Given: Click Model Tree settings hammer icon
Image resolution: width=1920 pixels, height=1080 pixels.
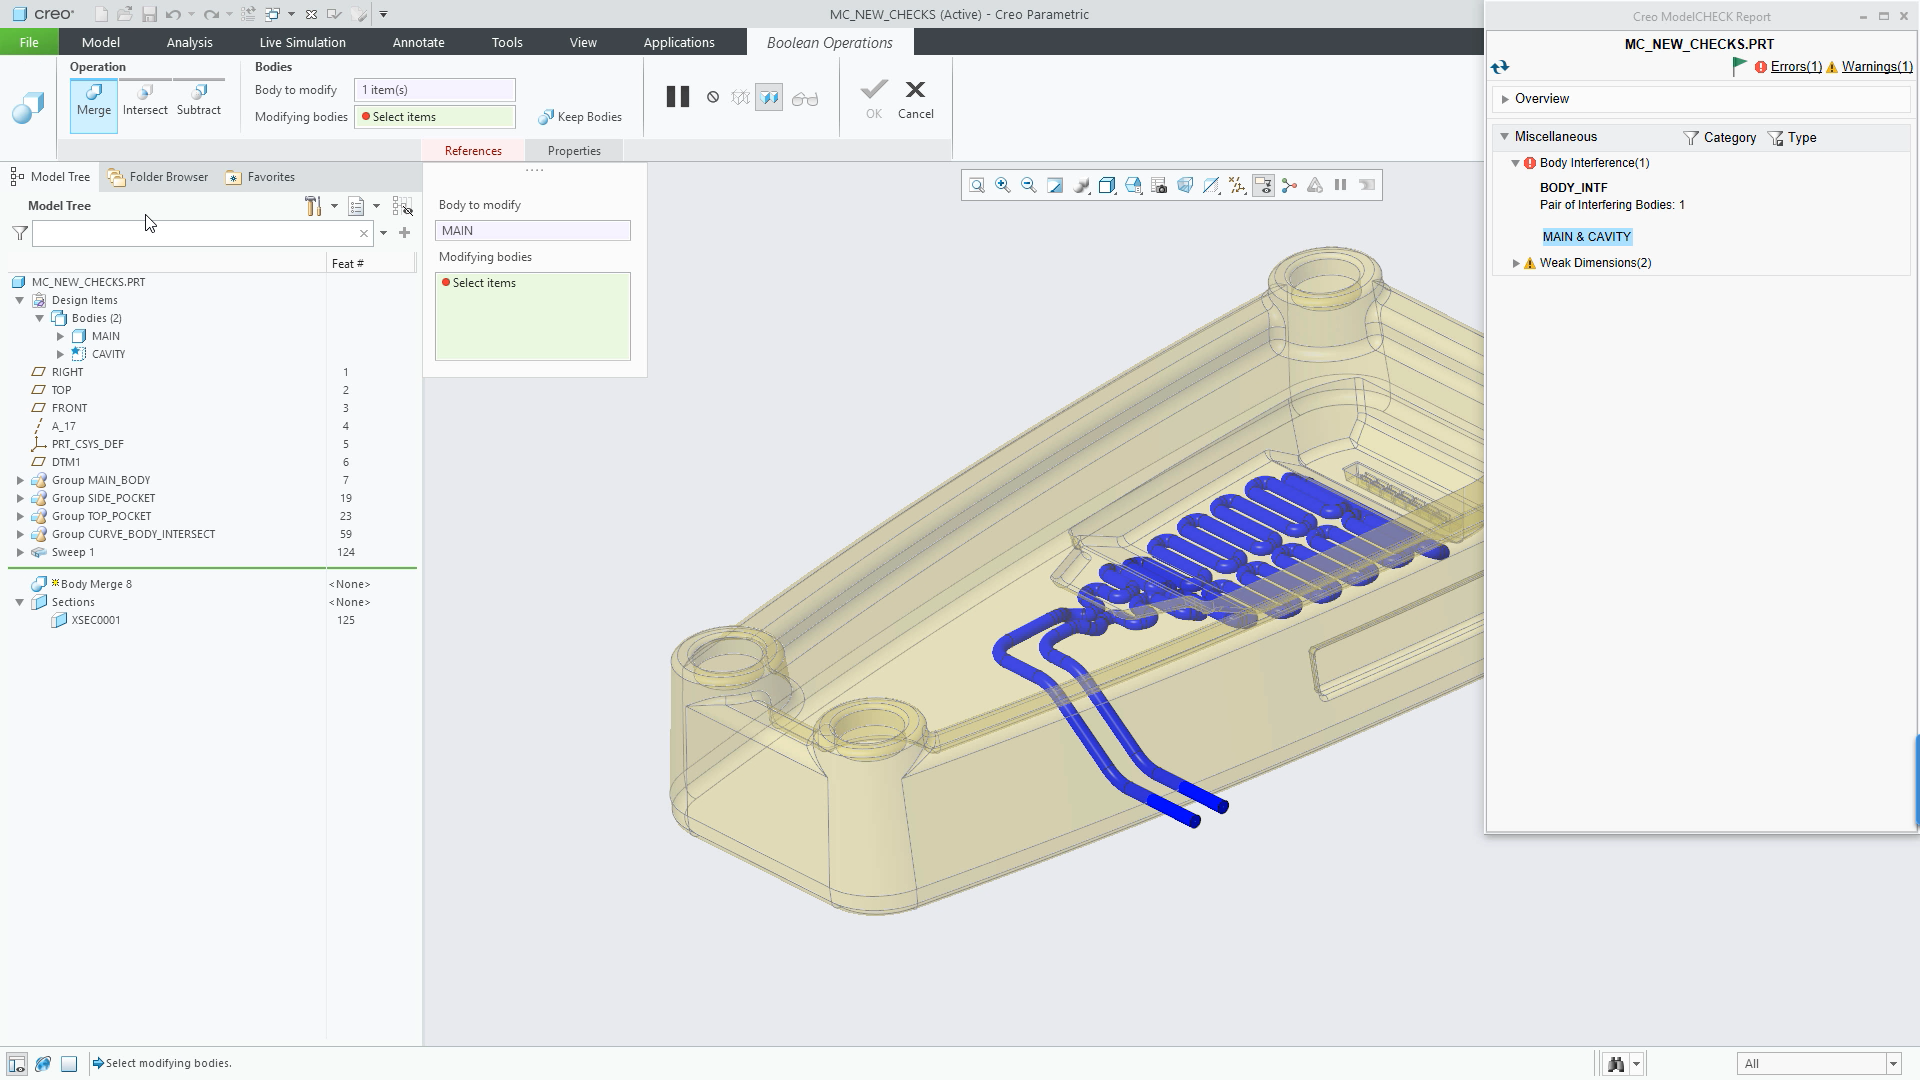Looking at the screenshot, I should (x=313, y=206).
